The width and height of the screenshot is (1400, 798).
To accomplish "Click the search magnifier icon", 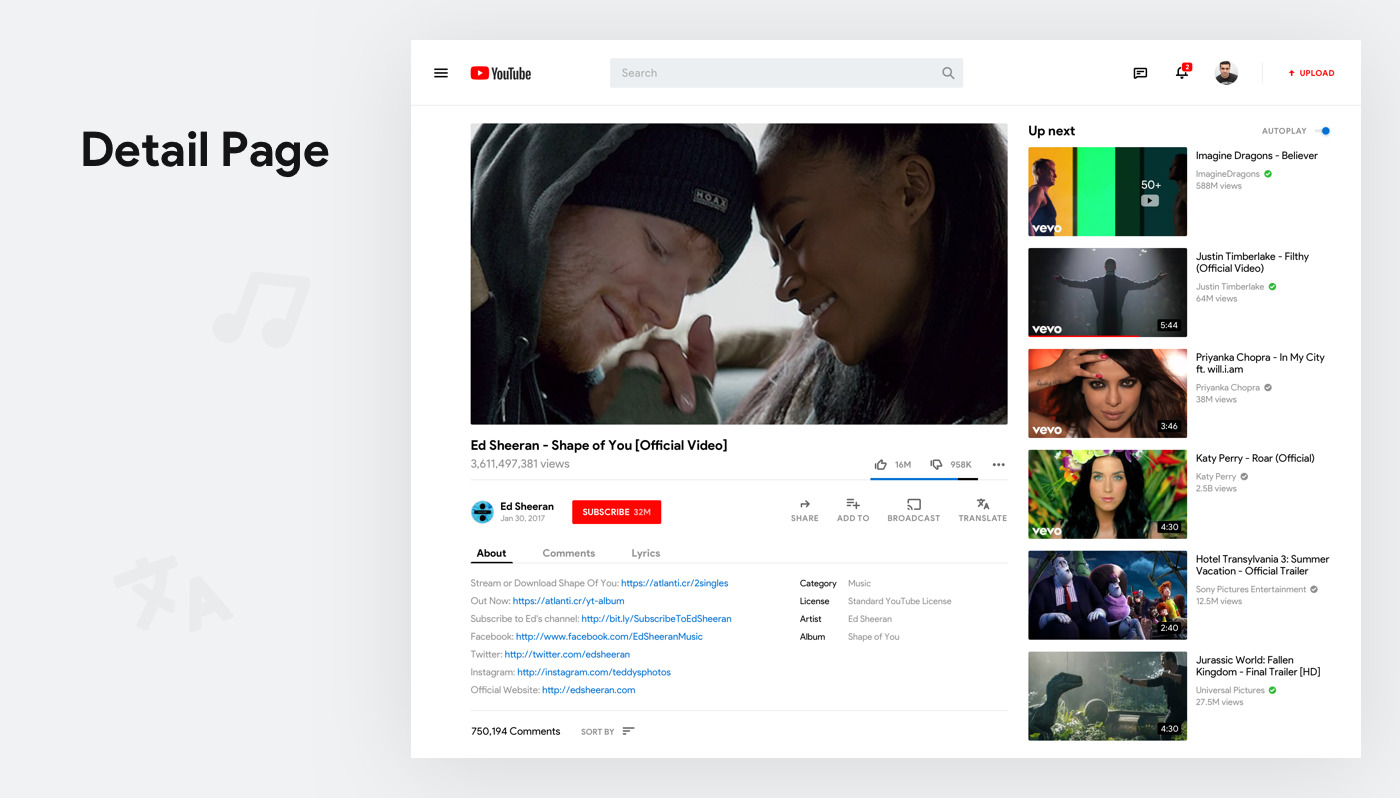I will click(948, 73).
